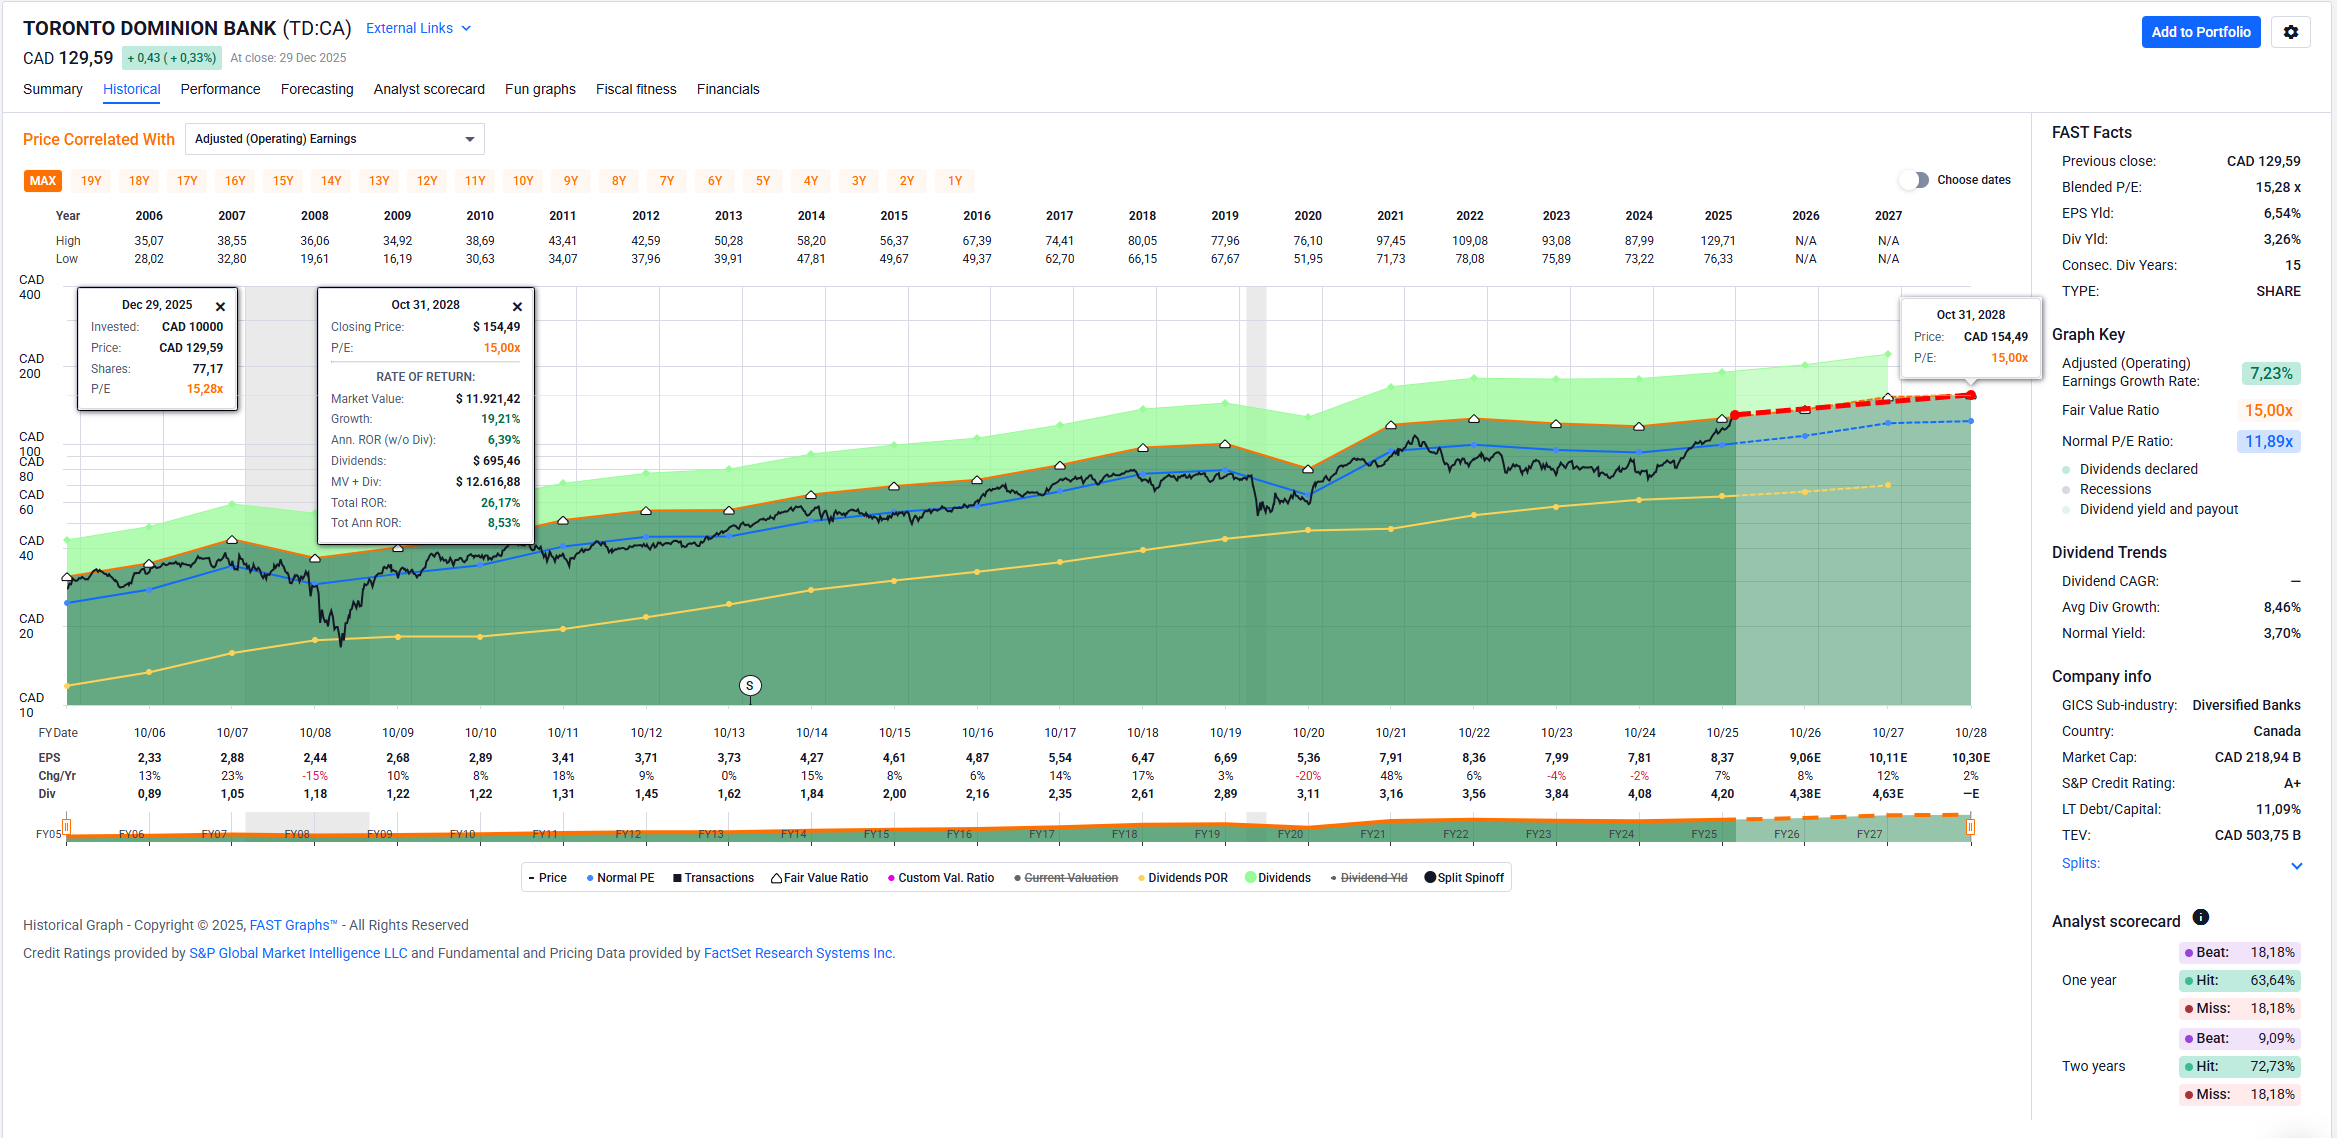Enable the Choose dates switch
The width and height of the screenshot is (2337, 1138).
(x=1914, y=180)
